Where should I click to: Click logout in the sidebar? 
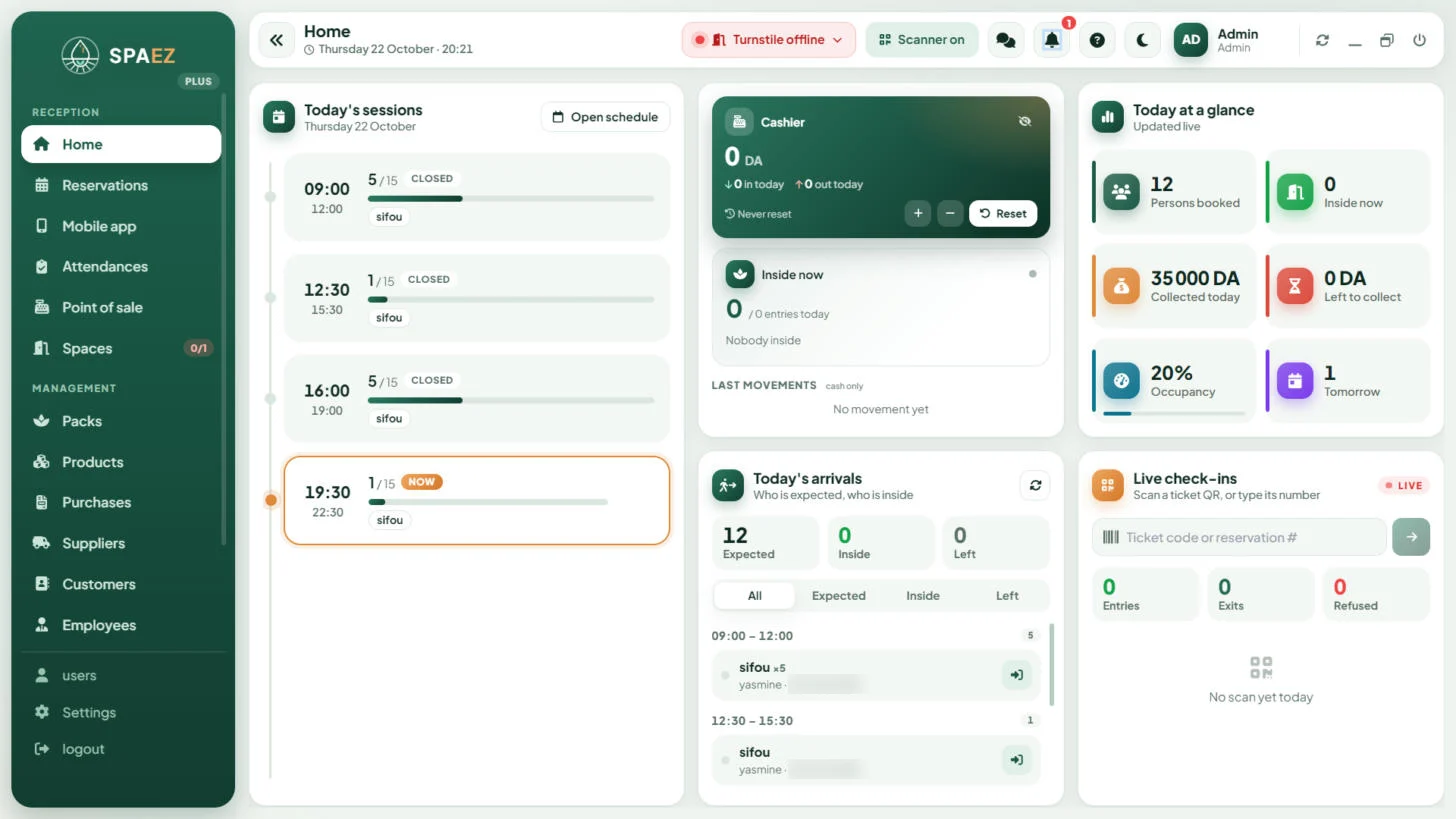(121, 749)
